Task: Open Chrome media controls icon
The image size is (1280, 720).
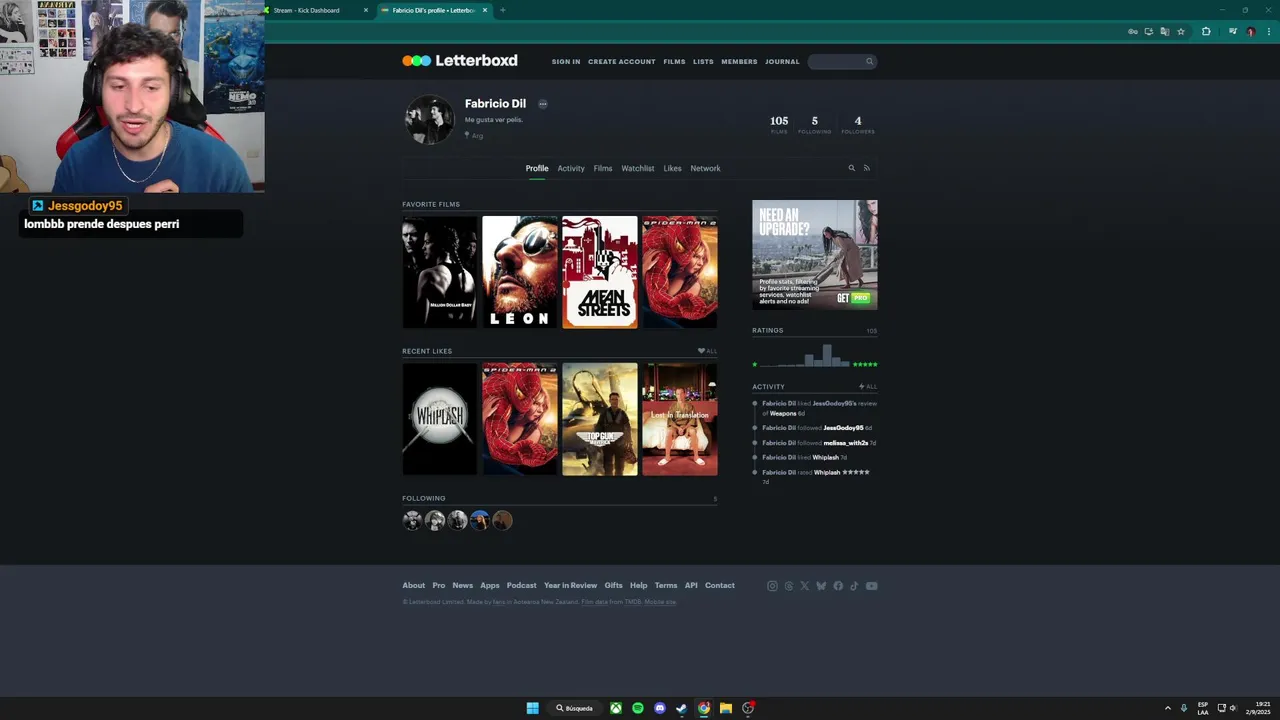Action: (1232, 31)
